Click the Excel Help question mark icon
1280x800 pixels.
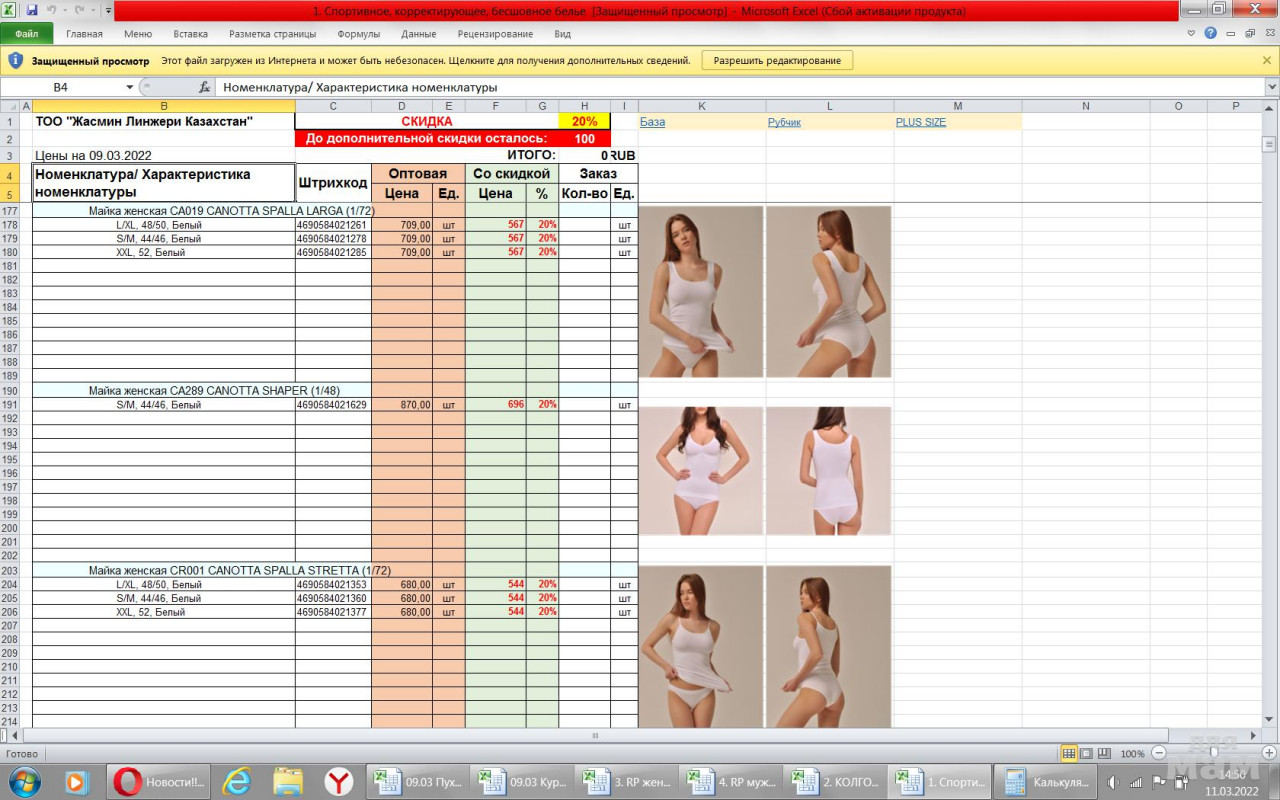coord(1211,33)
